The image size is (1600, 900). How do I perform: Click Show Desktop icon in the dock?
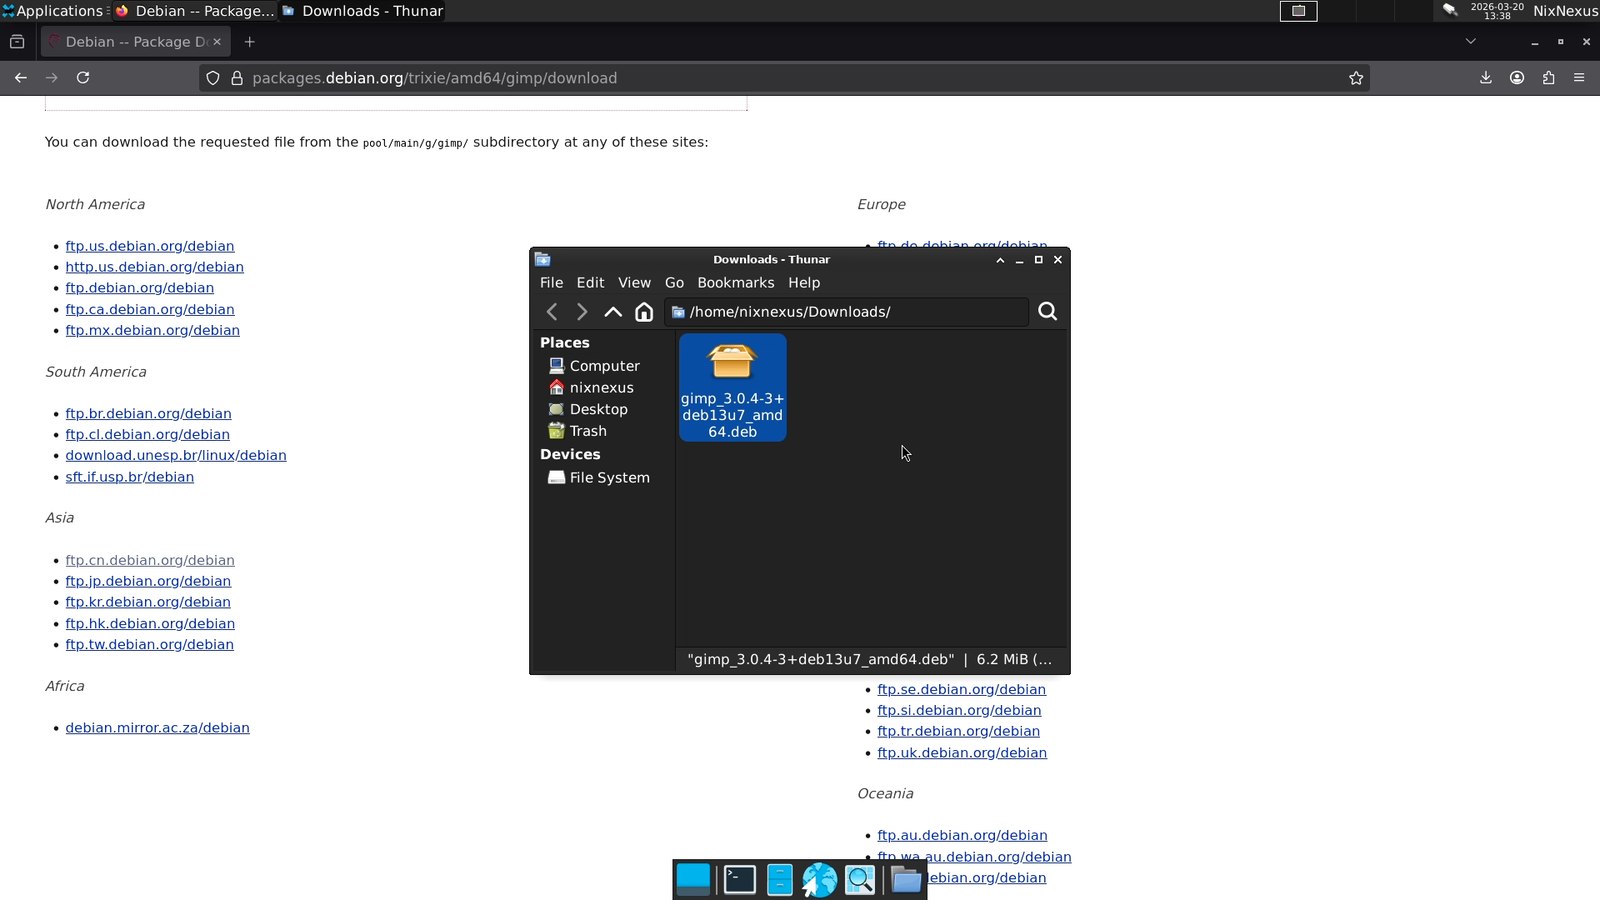point(693,880)
